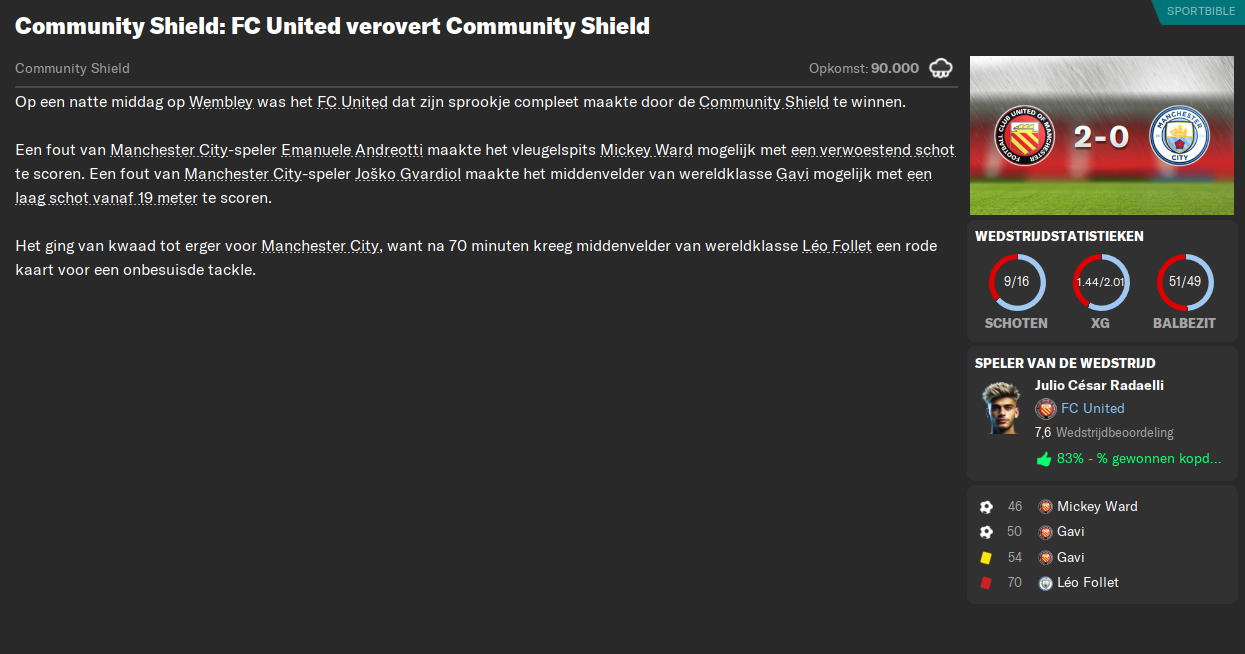This screenshot has height=654, width=1245.
Task: Click the thumbs-up icon under the match rating
Action: point(1043,458)
